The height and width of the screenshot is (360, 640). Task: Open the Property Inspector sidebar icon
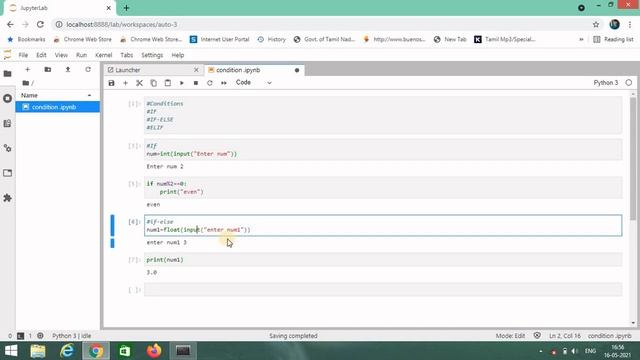(x=7, y=148)
